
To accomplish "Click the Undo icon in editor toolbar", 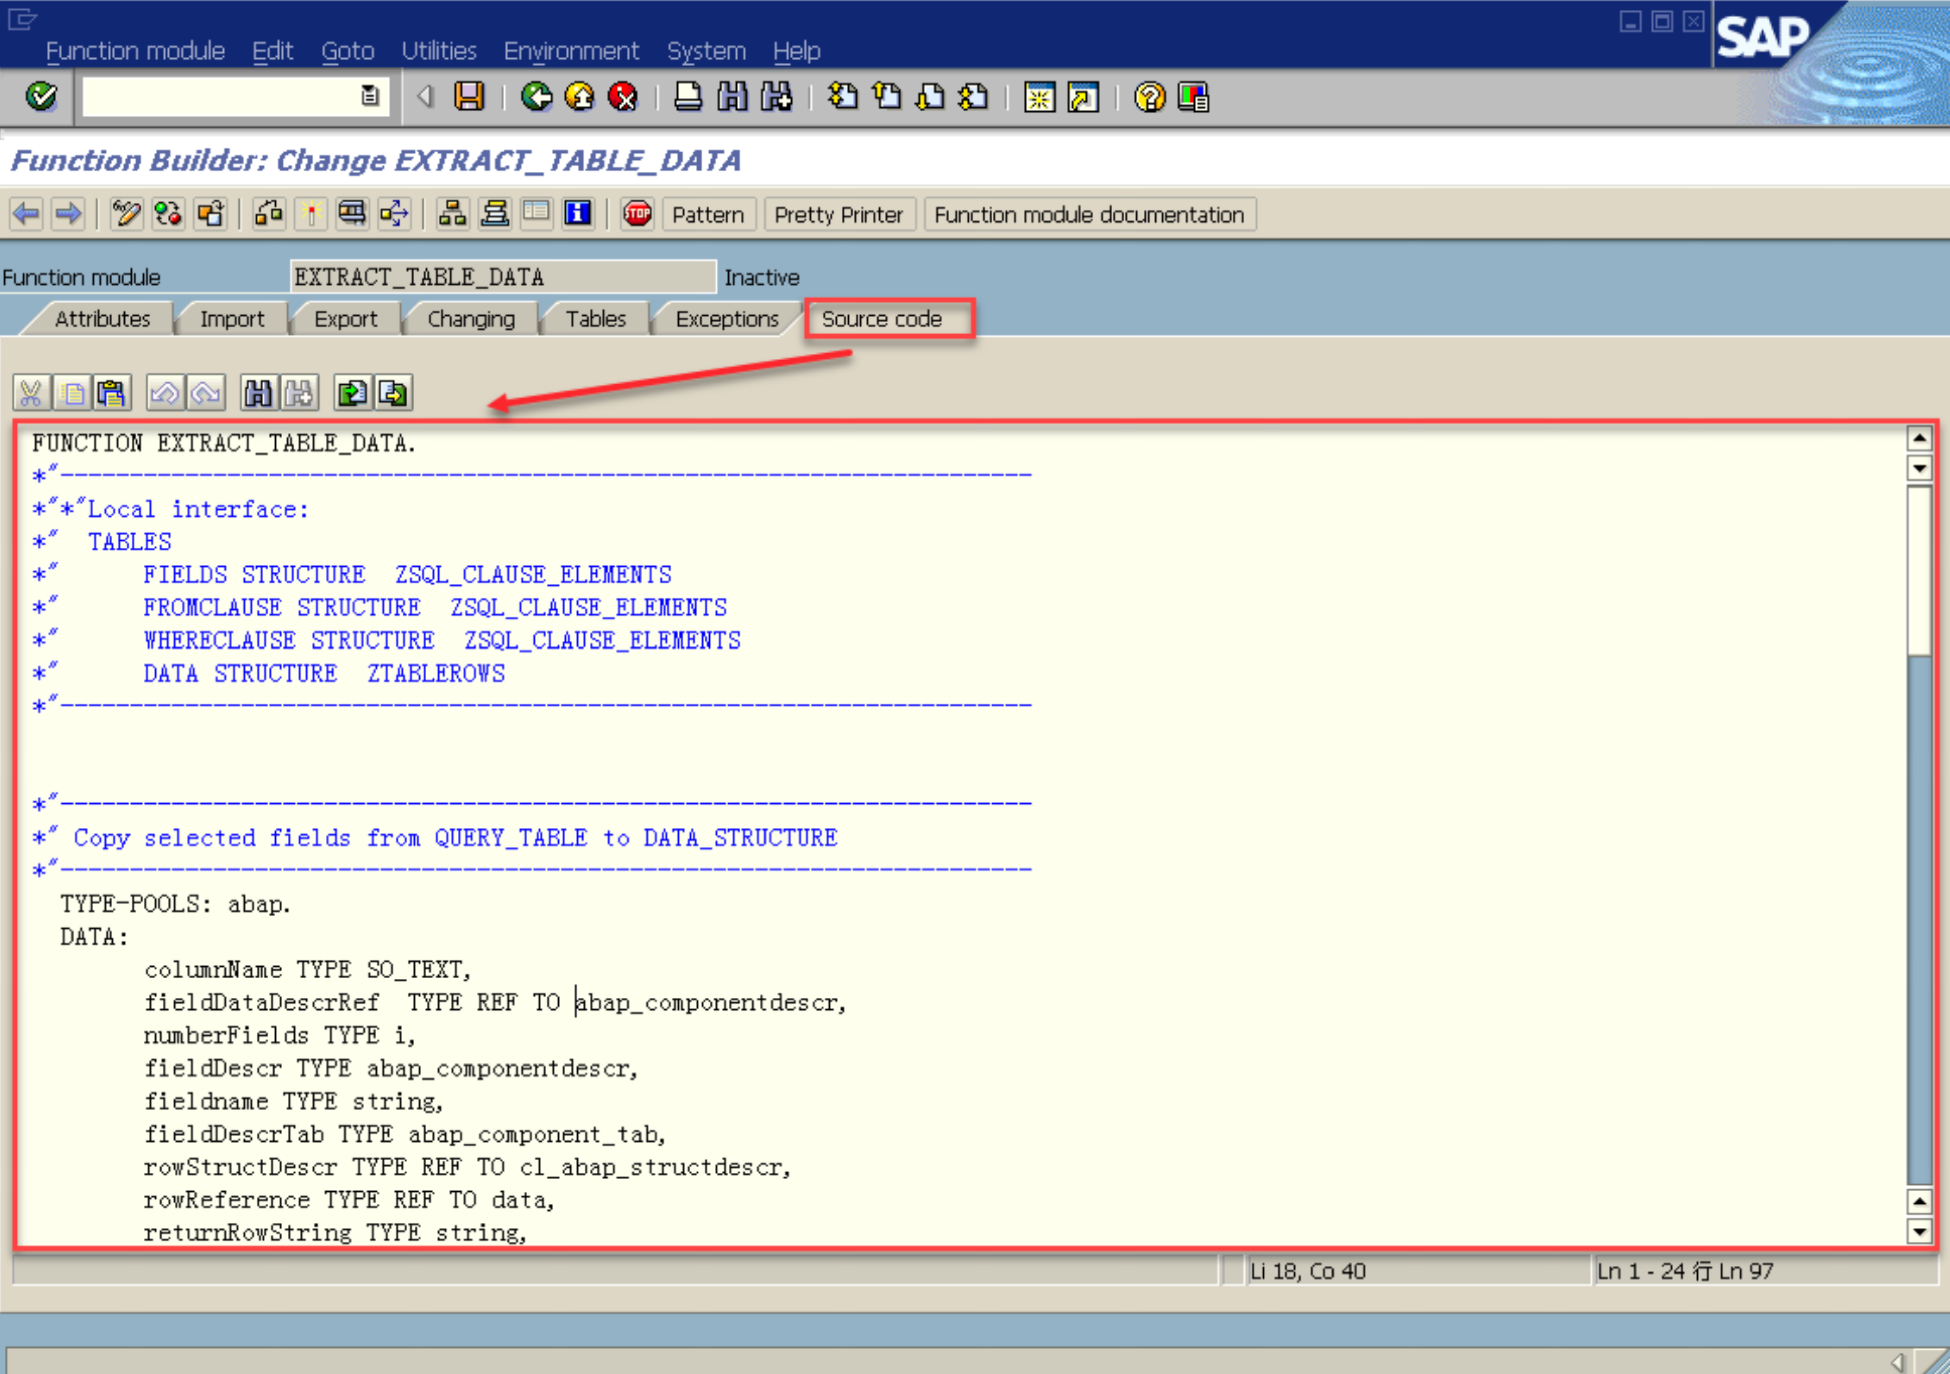I will point(165,393).
